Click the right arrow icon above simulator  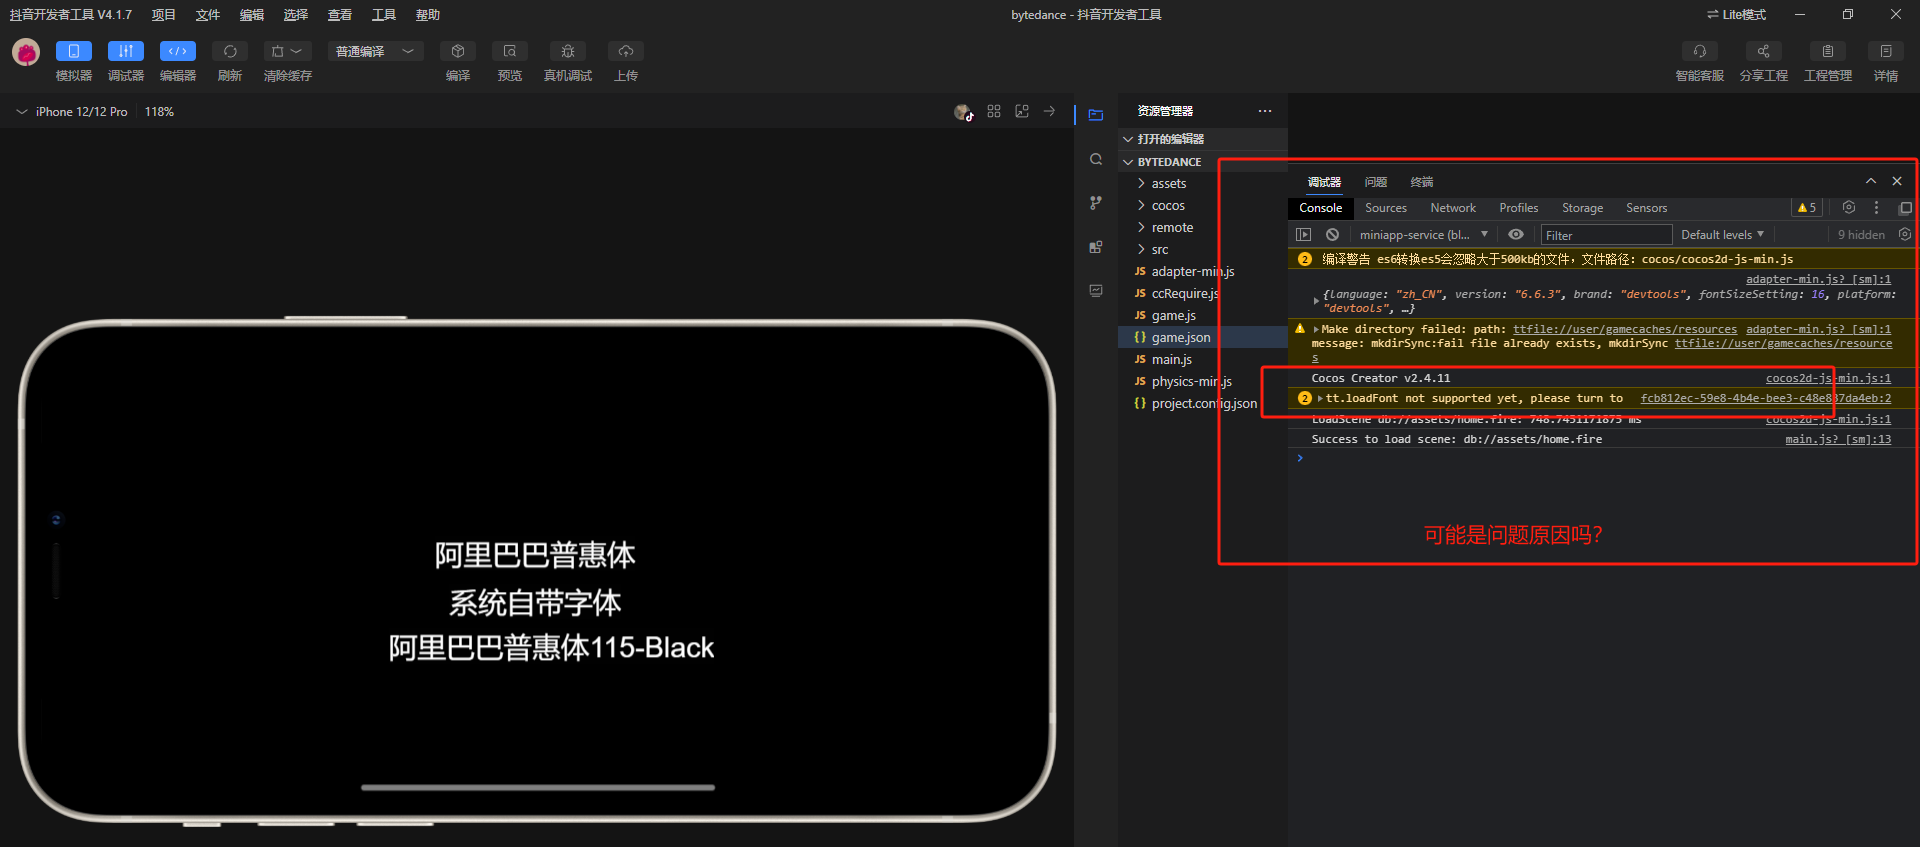[x=1049, y=111]
